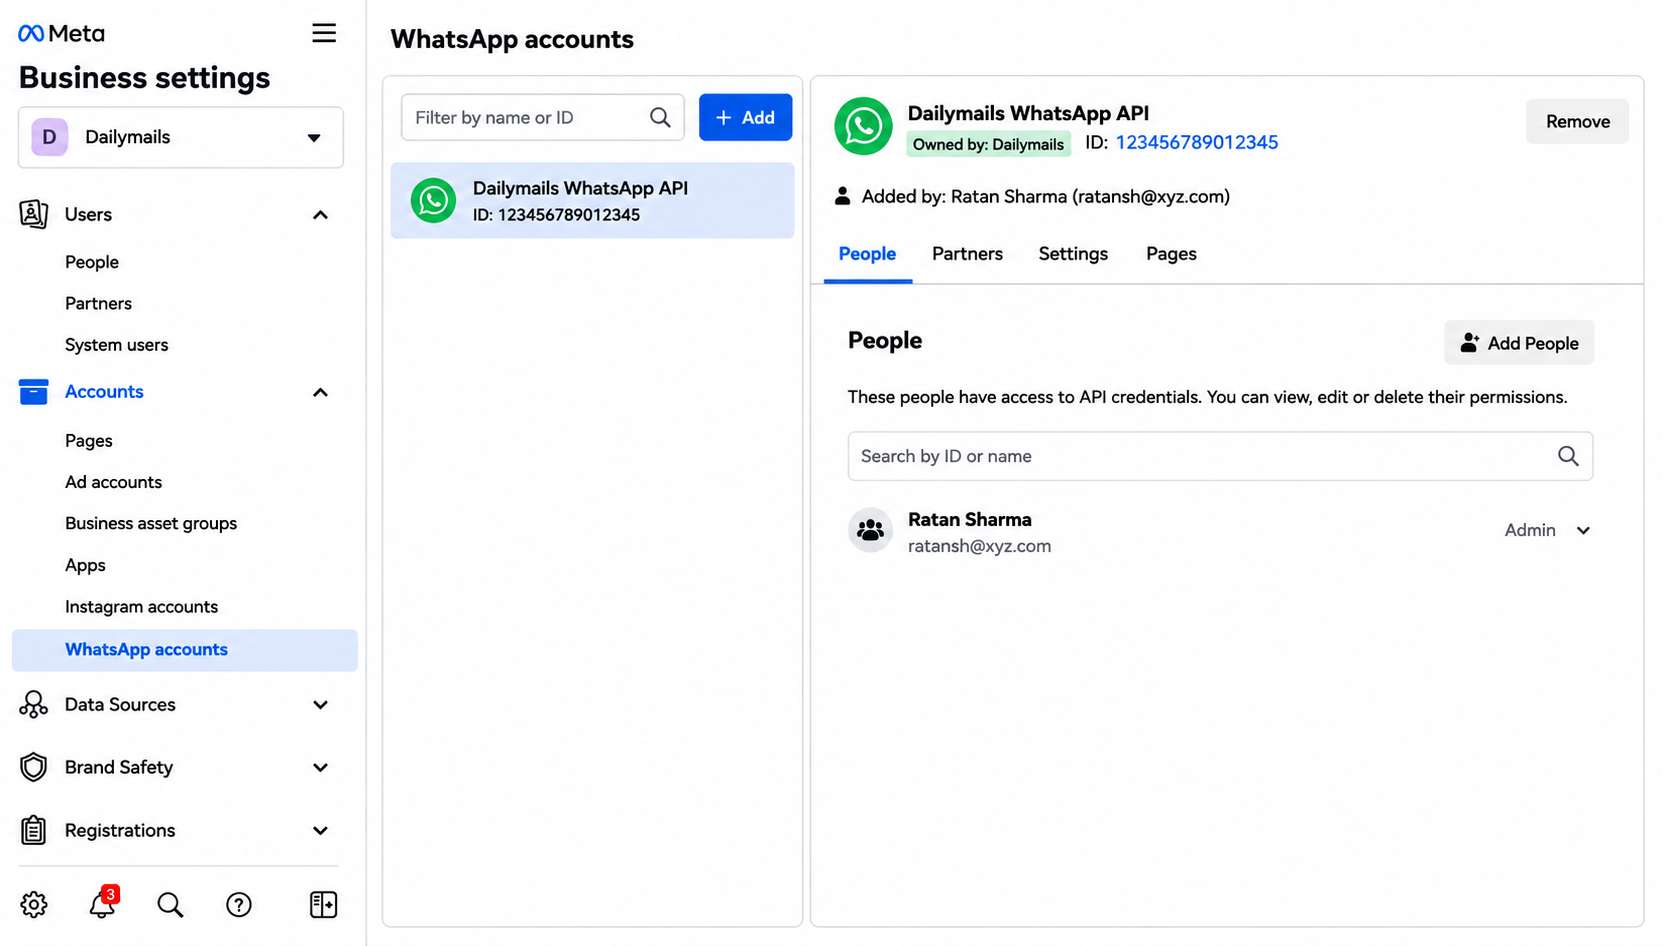Toggle the sidebar panel layout icon
Viewport: 1663px width, 946px height.
point(323,904)
